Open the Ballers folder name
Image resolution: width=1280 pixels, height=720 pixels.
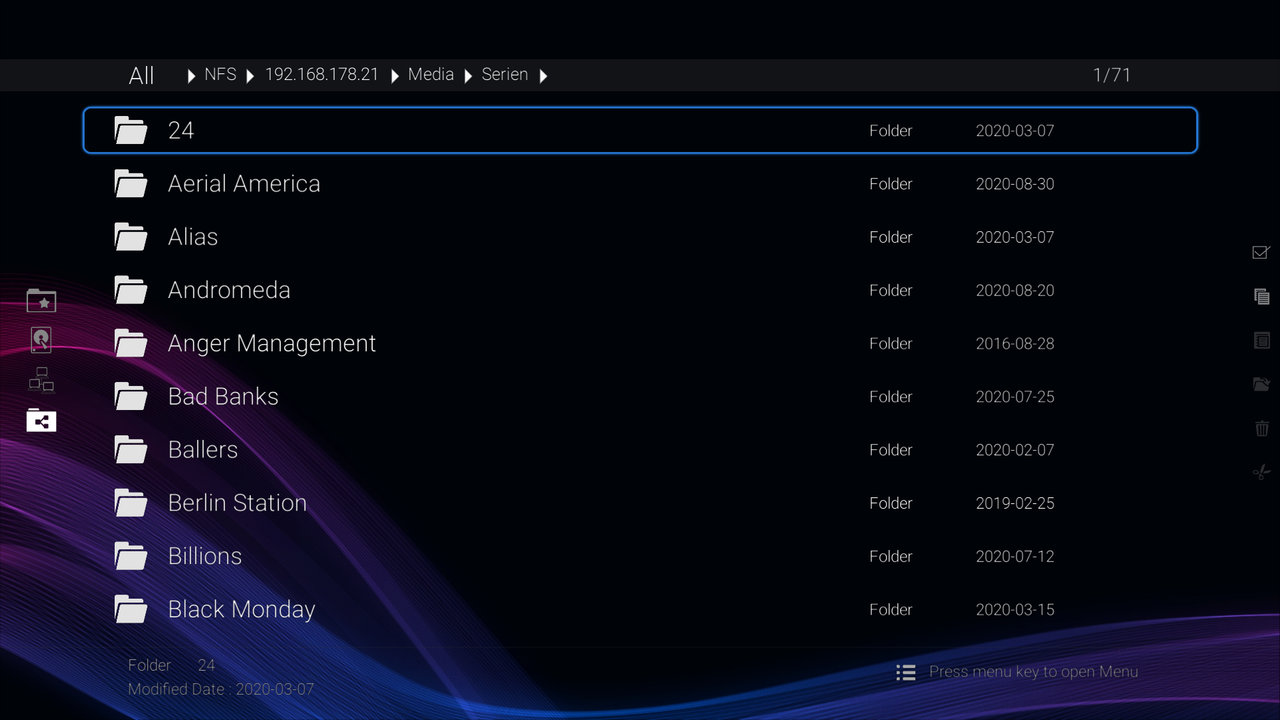coord(203,449)
